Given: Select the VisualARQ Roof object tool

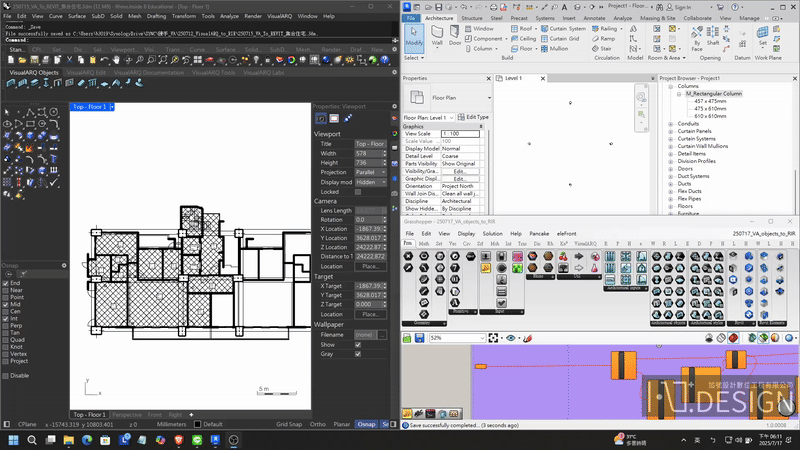Looking at the screenshot, I should [x=116, y=83].
